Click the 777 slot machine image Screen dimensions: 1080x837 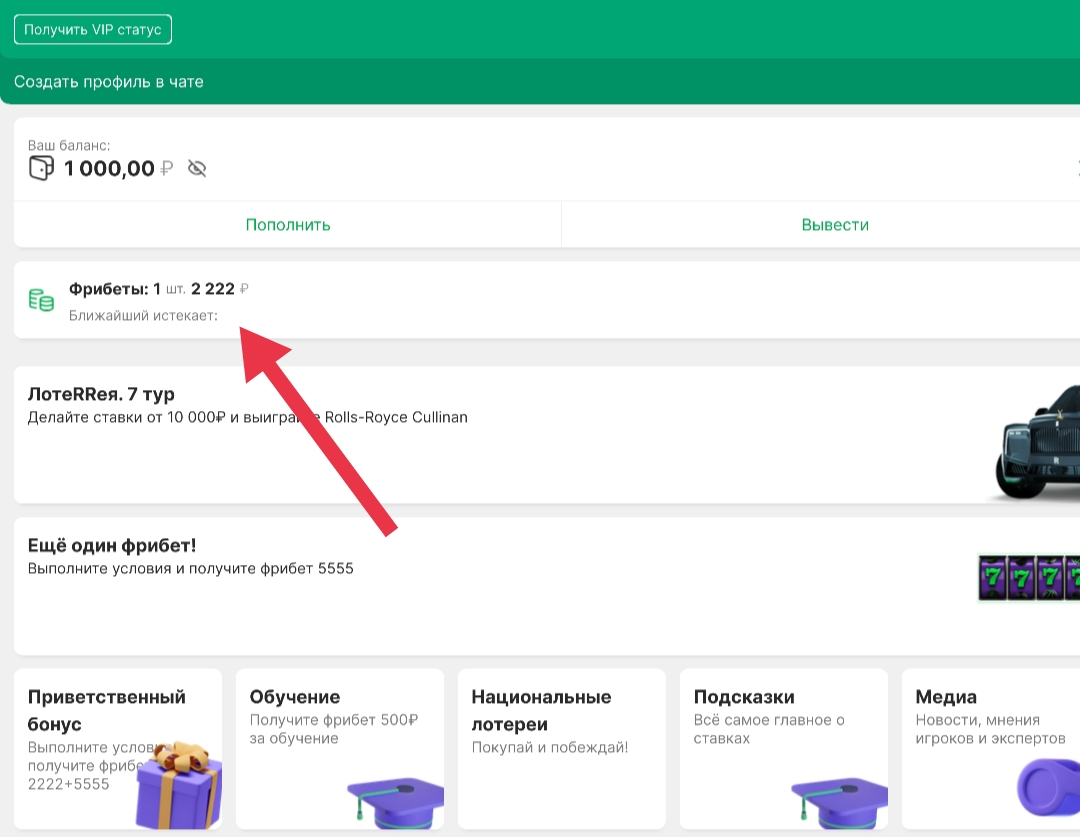coord(1028,578)
